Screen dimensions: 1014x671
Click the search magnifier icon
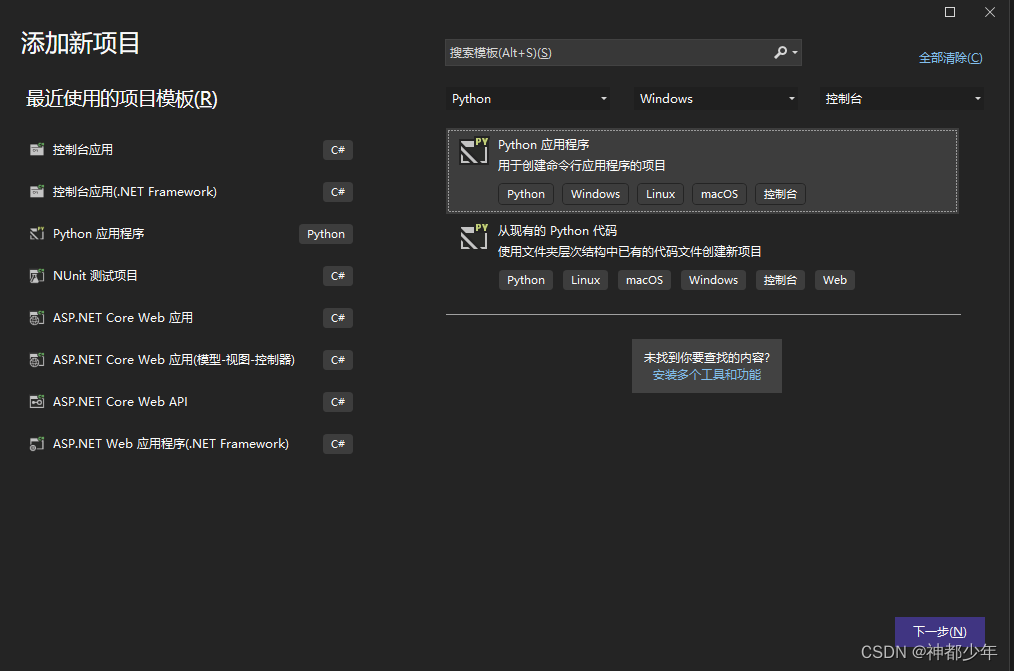tap(781, 52)
